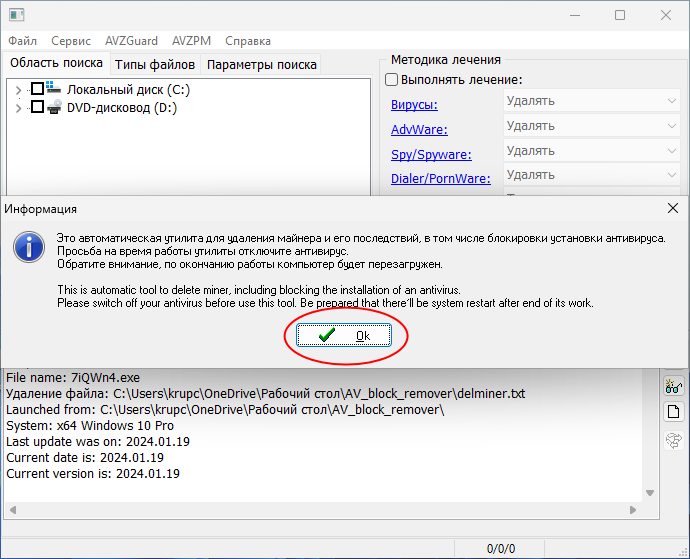Click the 'Last update was on' log line
Viewport: 690px width, 559px height.
pyautogui.click(x=98, y=441)
